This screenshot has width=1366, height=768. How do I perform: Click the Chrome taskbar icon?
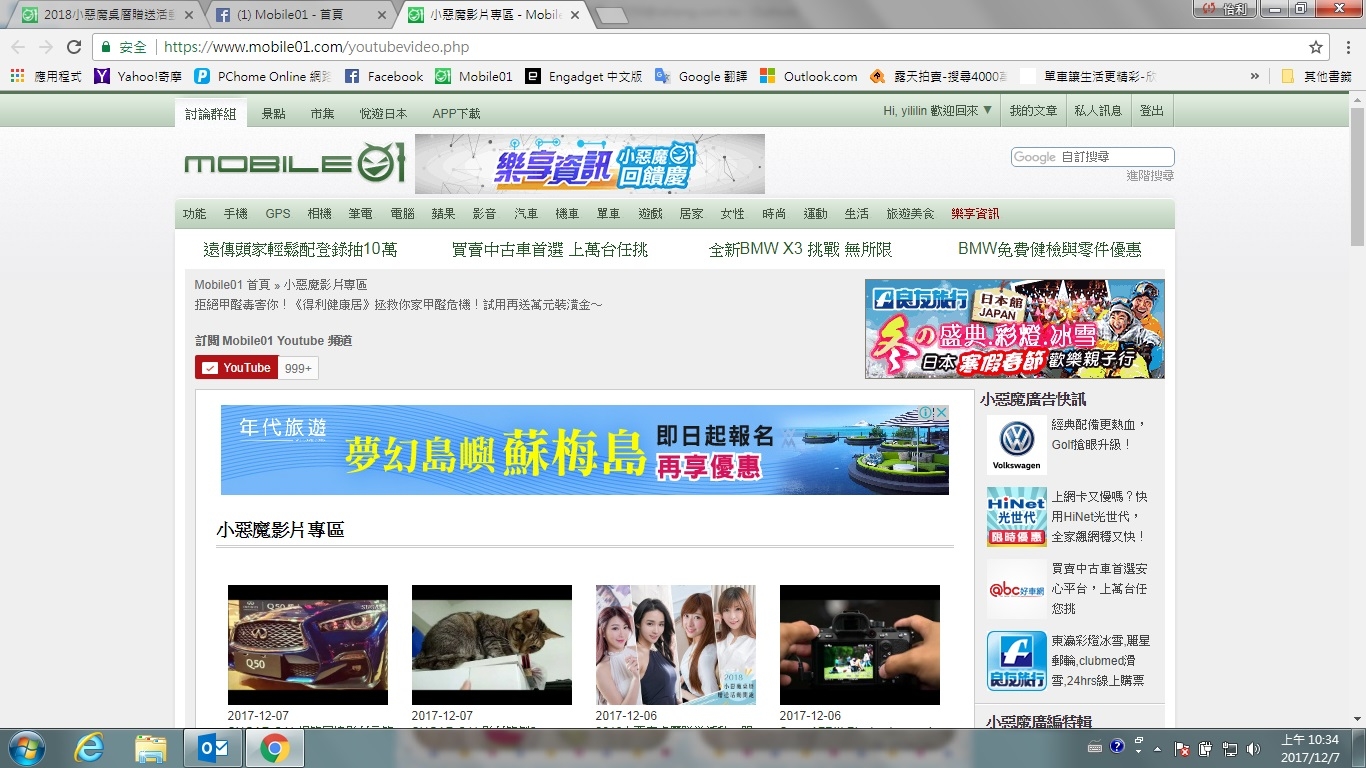[274, 748]
